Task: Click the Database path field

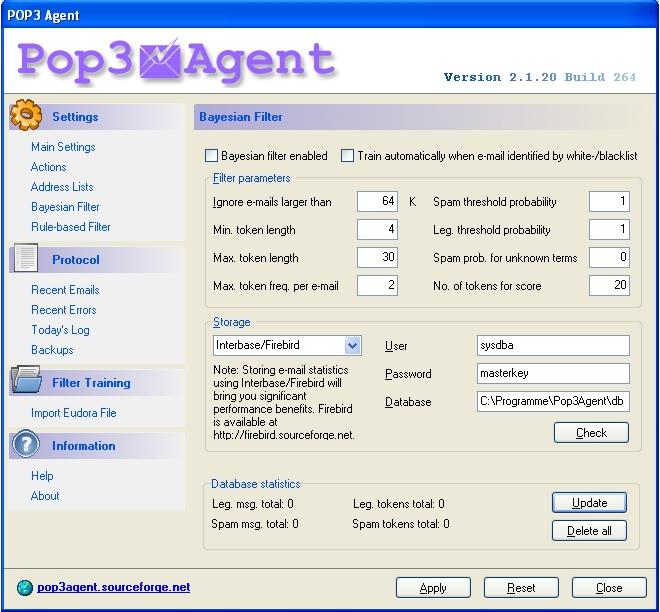Action: tap(553, 402)
